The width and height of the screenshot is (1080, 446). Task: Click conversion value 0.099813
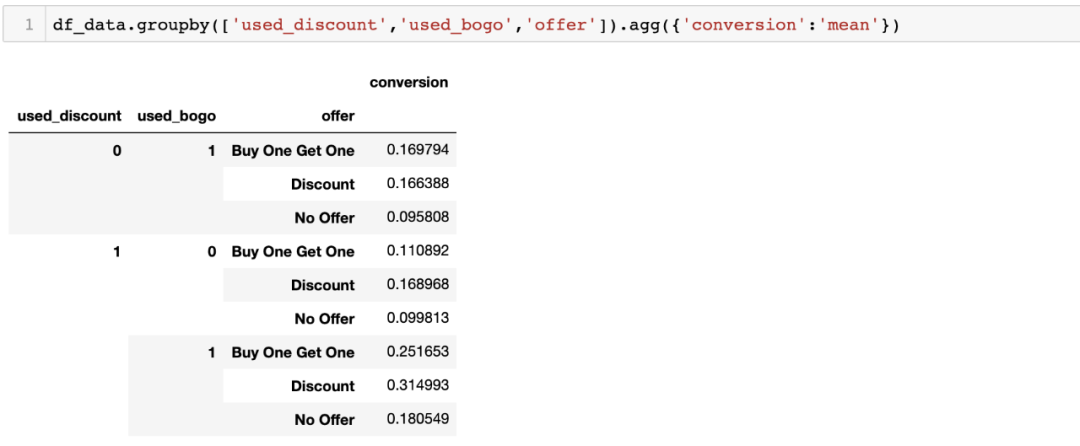coord(418,319)
